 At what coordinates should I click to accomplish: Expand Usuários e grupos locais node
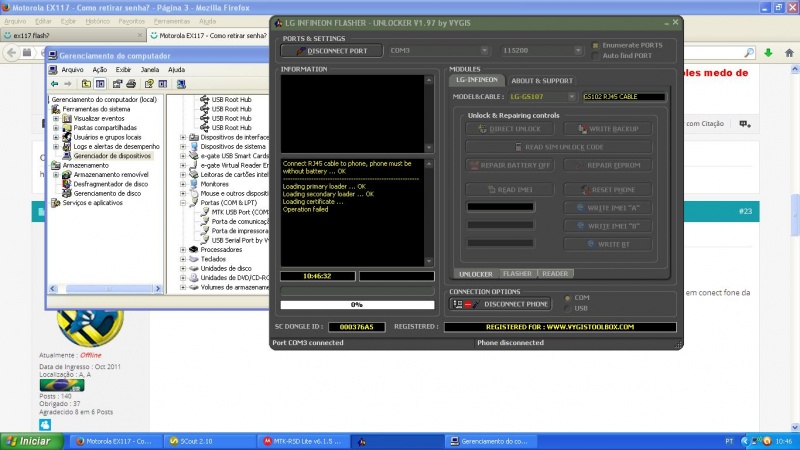(x=56, y=137)
